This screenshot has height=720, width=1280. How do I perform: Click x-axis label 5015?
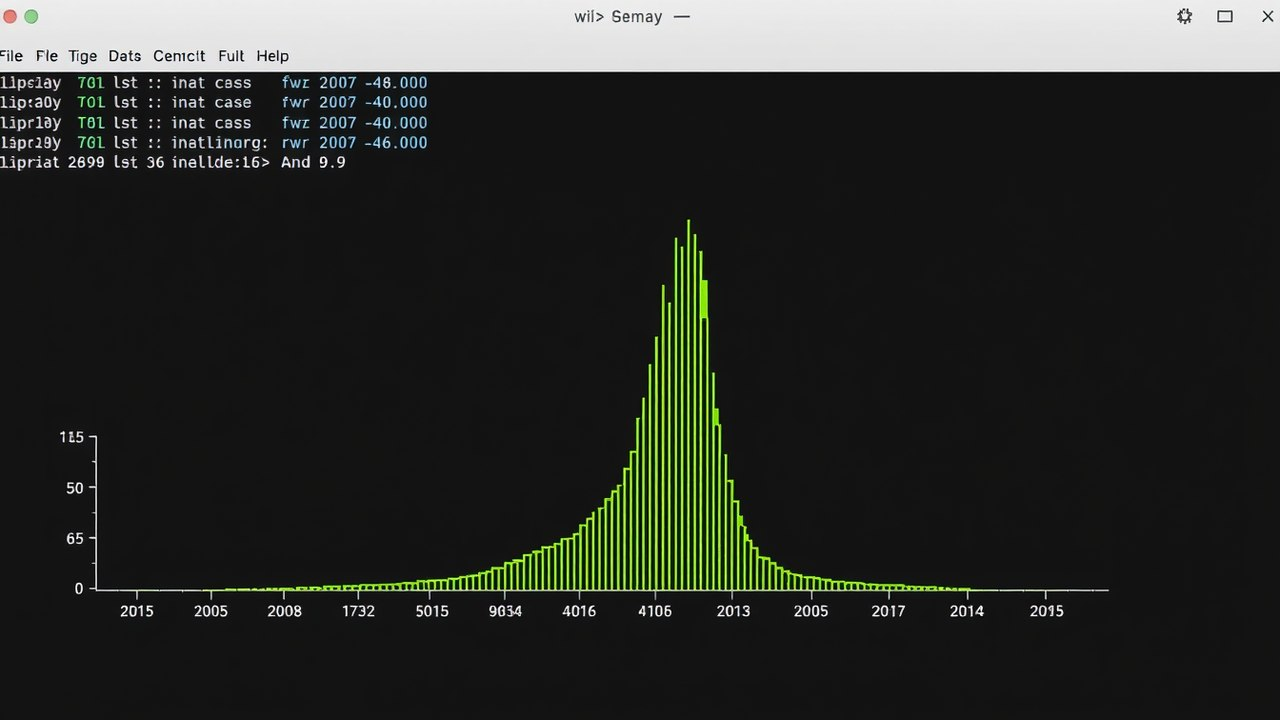[432, 611]
